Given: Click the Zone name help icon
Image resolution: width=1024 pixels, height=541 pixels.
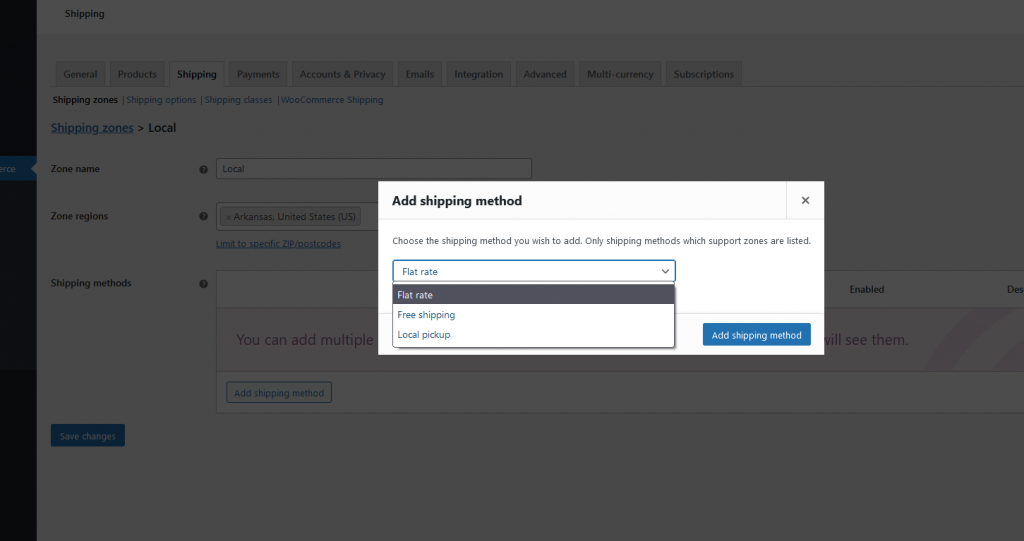Looking at the screenshot, I should 204,169.
